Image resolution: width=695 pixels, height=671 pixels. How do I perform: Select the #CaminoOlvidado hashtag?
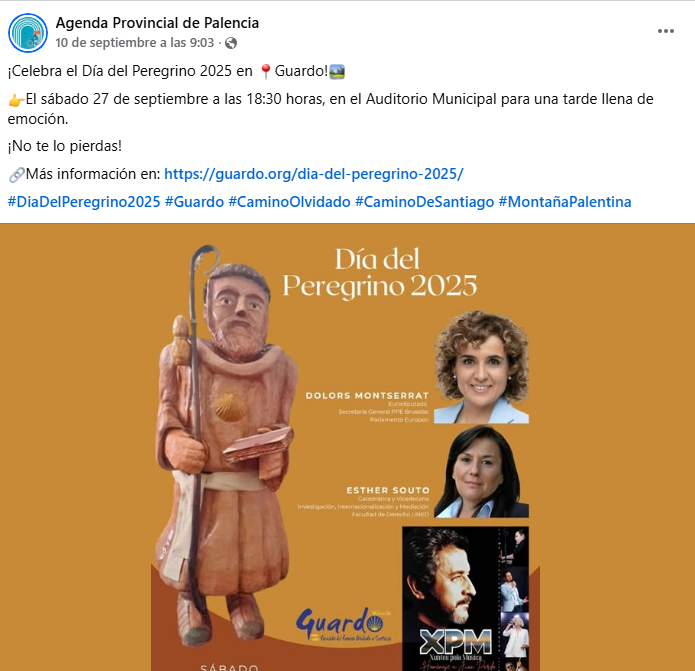click(x=289, y=202)
